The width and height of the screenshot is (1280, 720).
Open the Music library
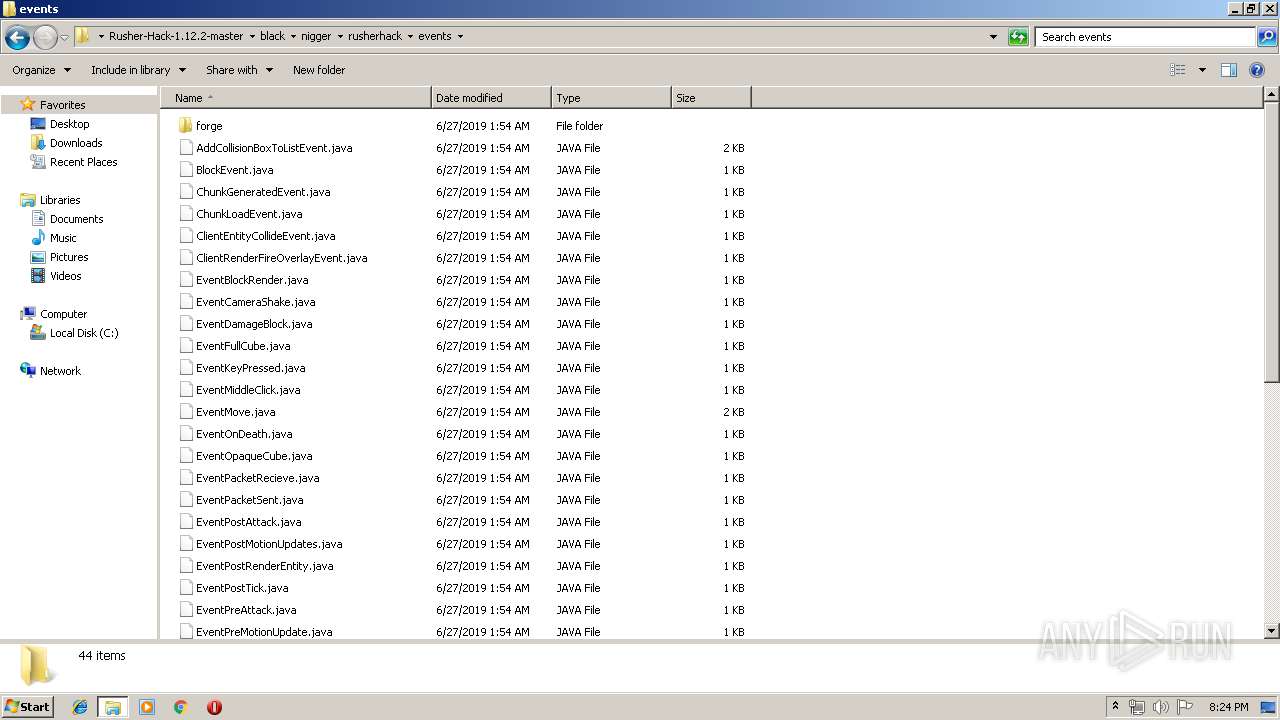63,238
